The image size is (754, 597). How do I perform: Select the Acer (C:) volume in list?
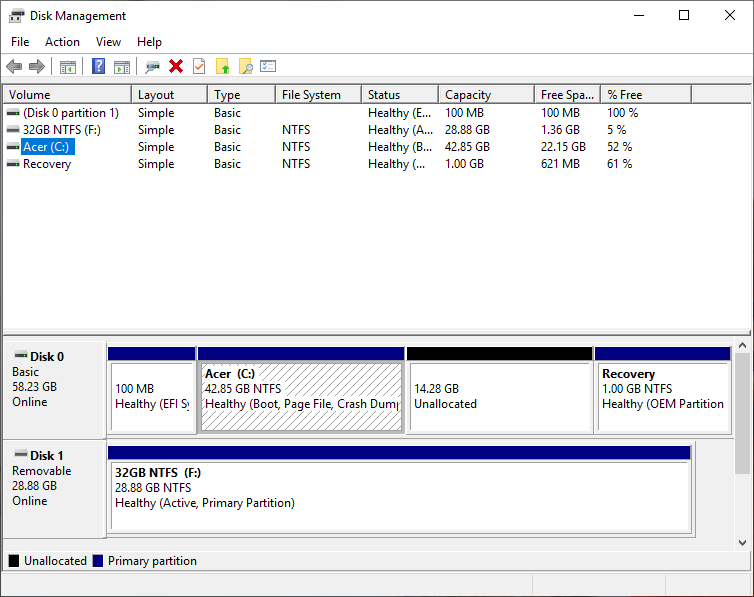(48, 147)
